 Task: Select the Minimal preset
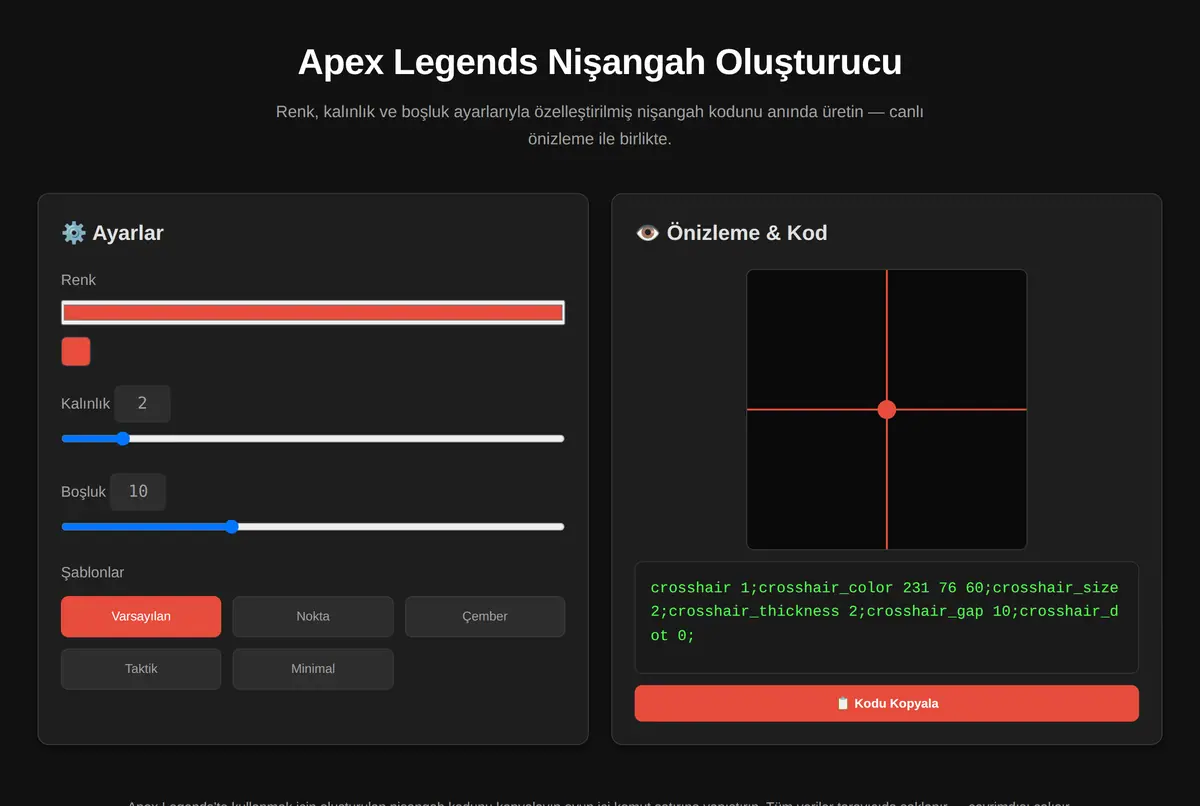point(313,669)
